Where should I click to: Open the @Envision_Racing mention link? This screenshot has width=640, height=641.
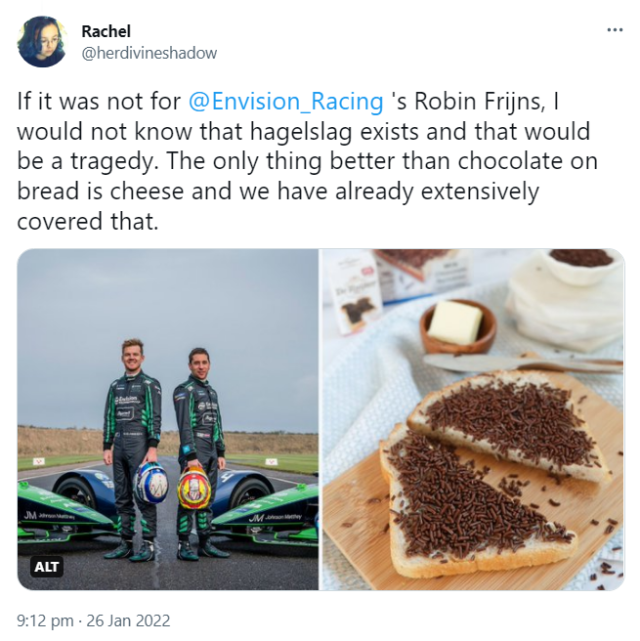[x=286, y=101]
